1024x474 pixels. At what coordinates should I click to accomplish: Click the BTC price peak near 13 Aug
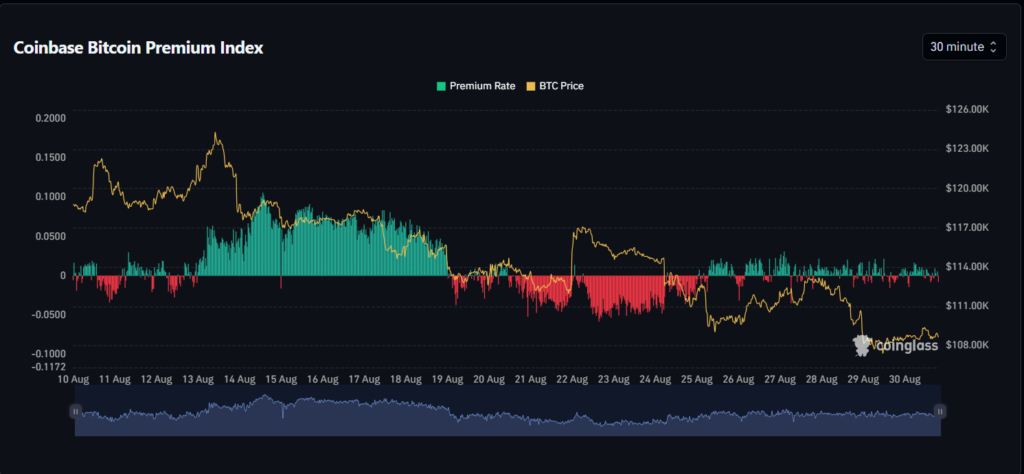point(216,134)
